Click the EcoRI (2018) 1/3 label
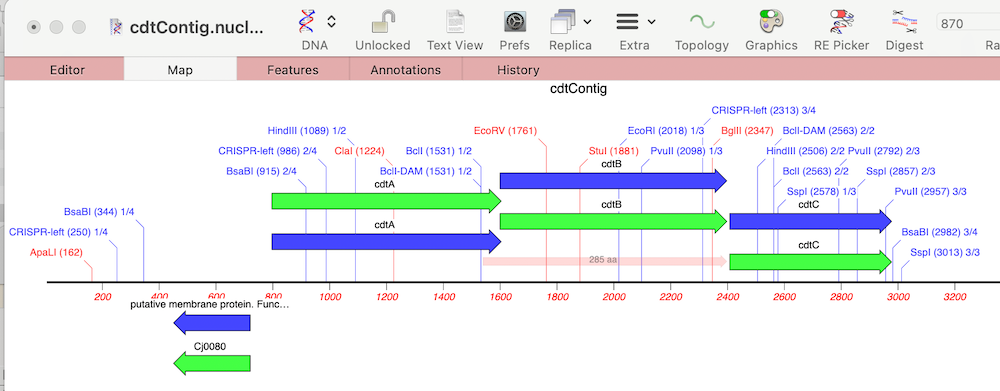The width and height of the screenshot is (1000, 391). (x=666, y=131)
